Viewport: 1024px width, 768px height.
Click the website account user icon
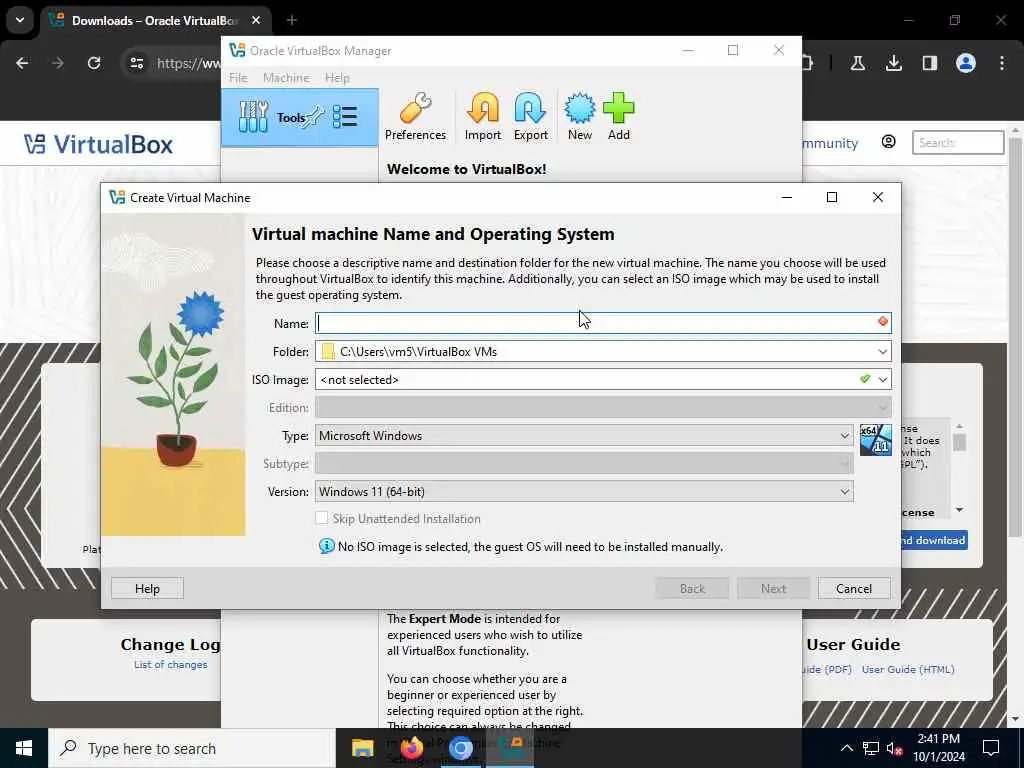[x=888, y=142]
